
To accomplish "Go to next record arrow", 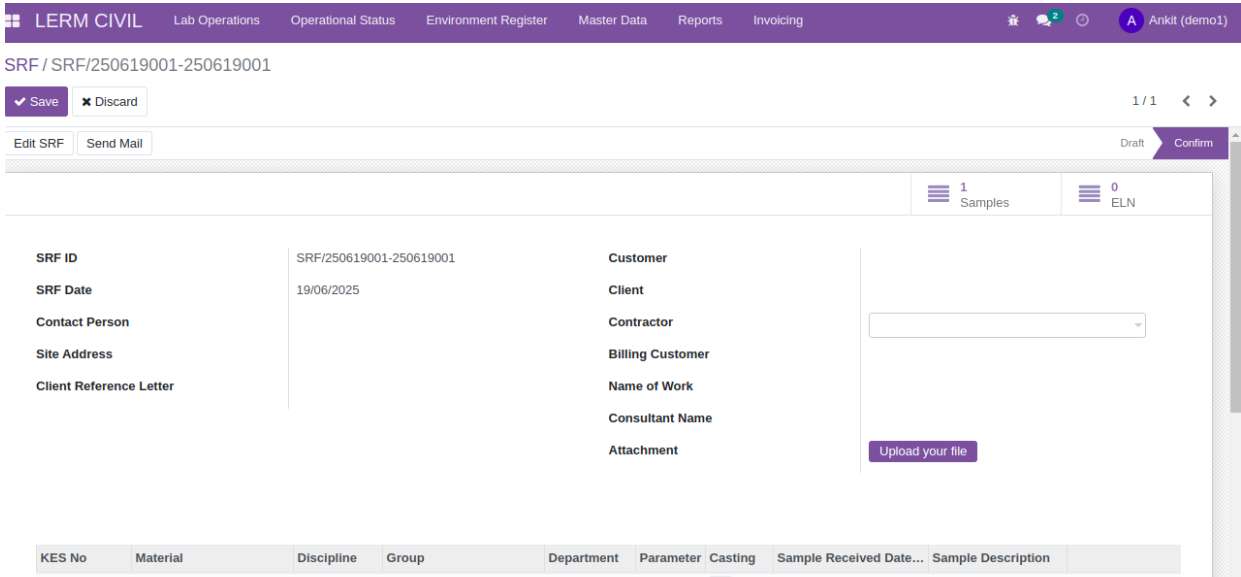I will click(1213, 101).
